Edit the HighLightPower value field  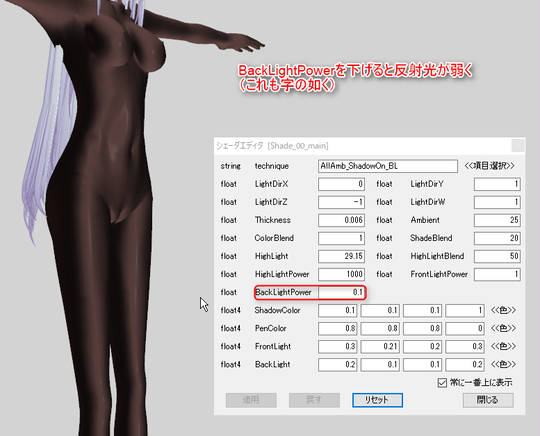pyautogui.click(x=341, y=274)
